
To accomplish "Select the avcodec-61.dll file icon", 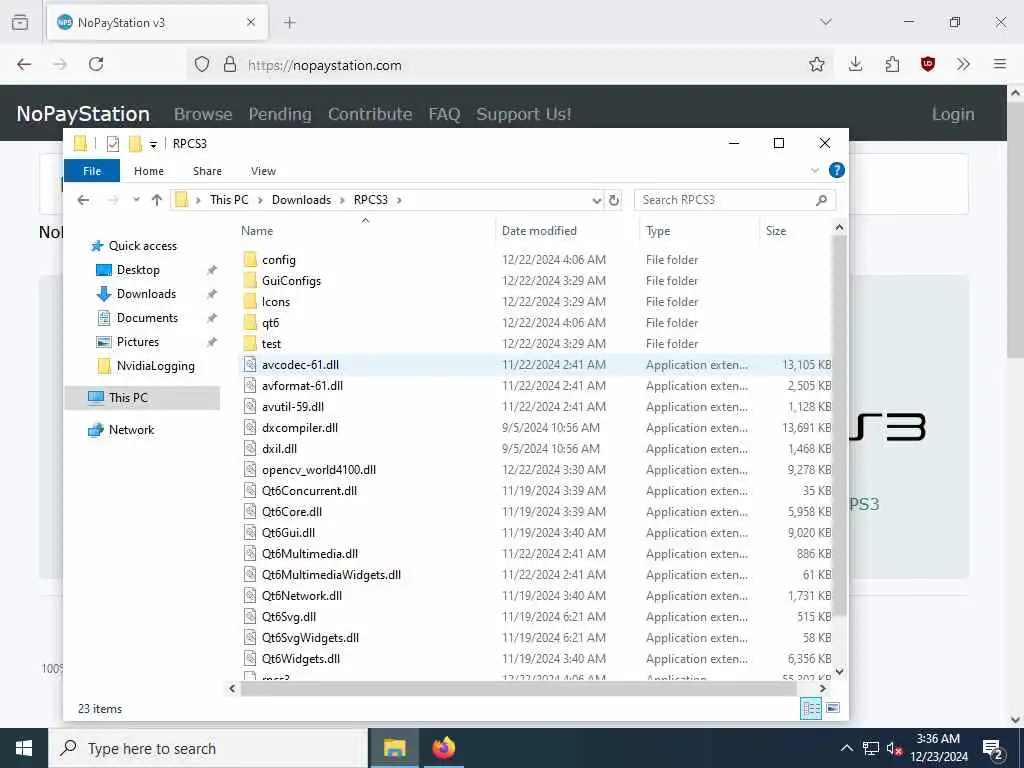I will [250, 364].
